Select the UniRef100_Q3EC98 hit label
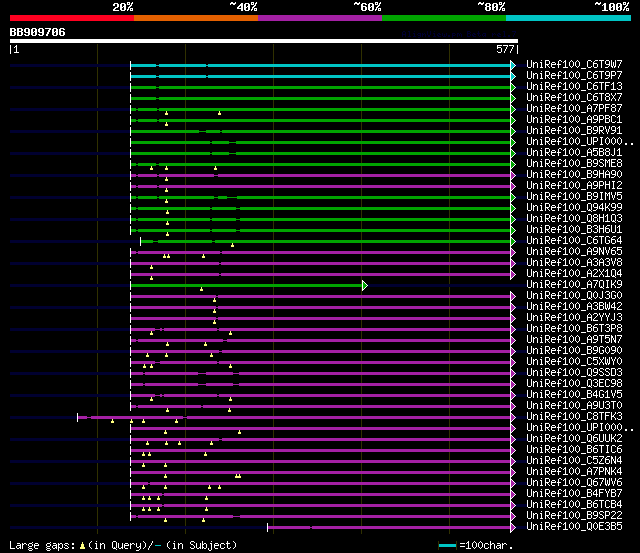 coord(574,384)
